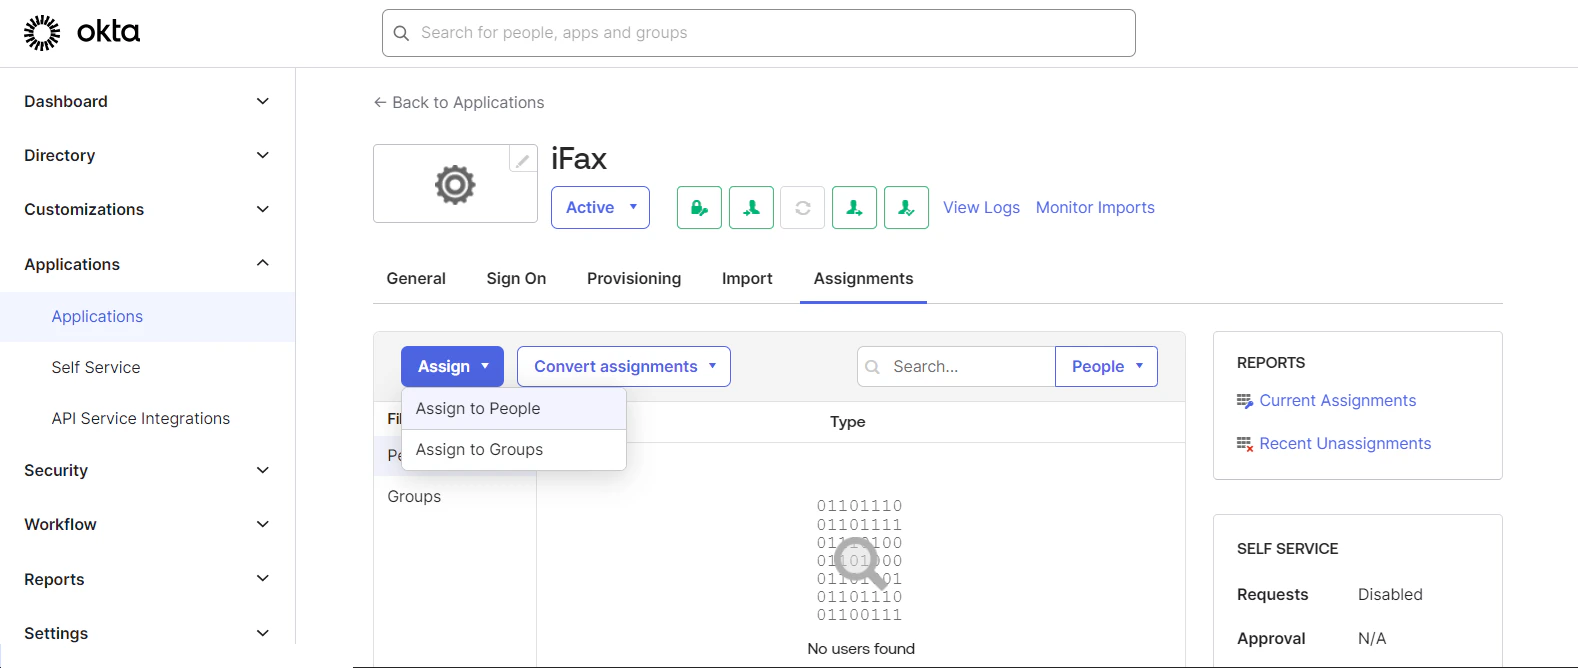Screen dimensions: 1578x668
Task: Click the Recent Unassignments report icon
Action: [x=1245, y=444]
